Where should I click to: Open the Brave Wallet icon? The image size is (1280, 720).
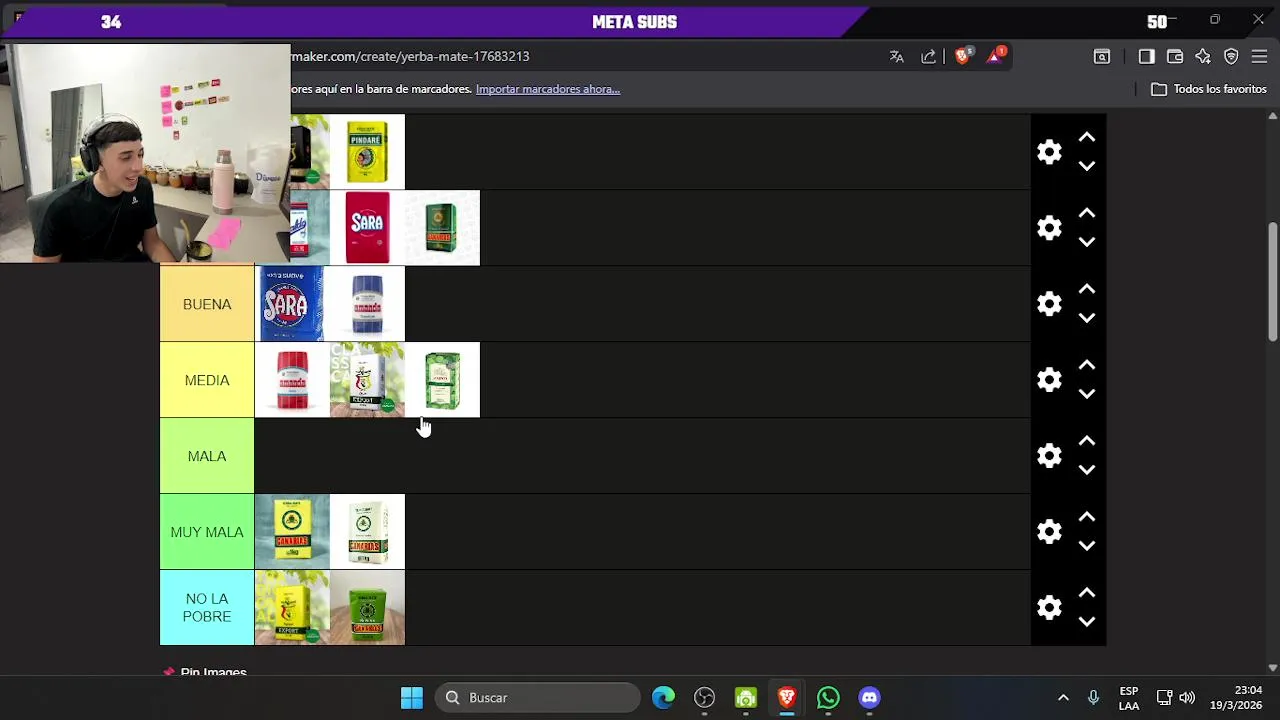[x=1175, y=57]
